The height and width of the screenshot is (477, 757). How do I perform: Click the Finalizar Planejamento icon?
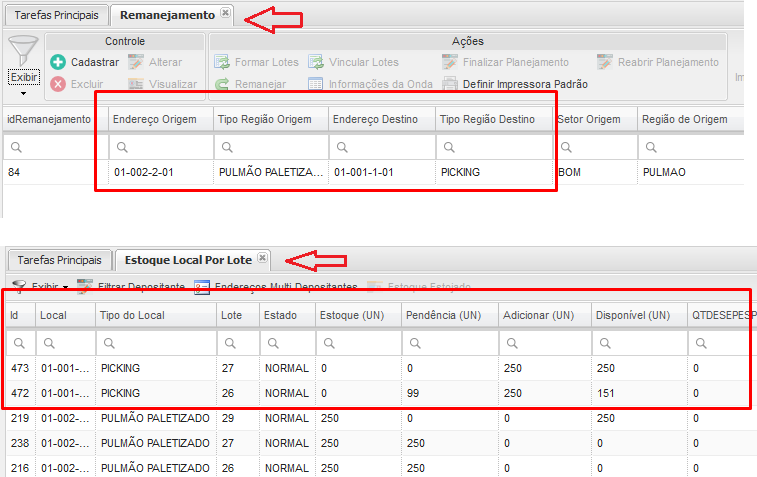(449, 62)
